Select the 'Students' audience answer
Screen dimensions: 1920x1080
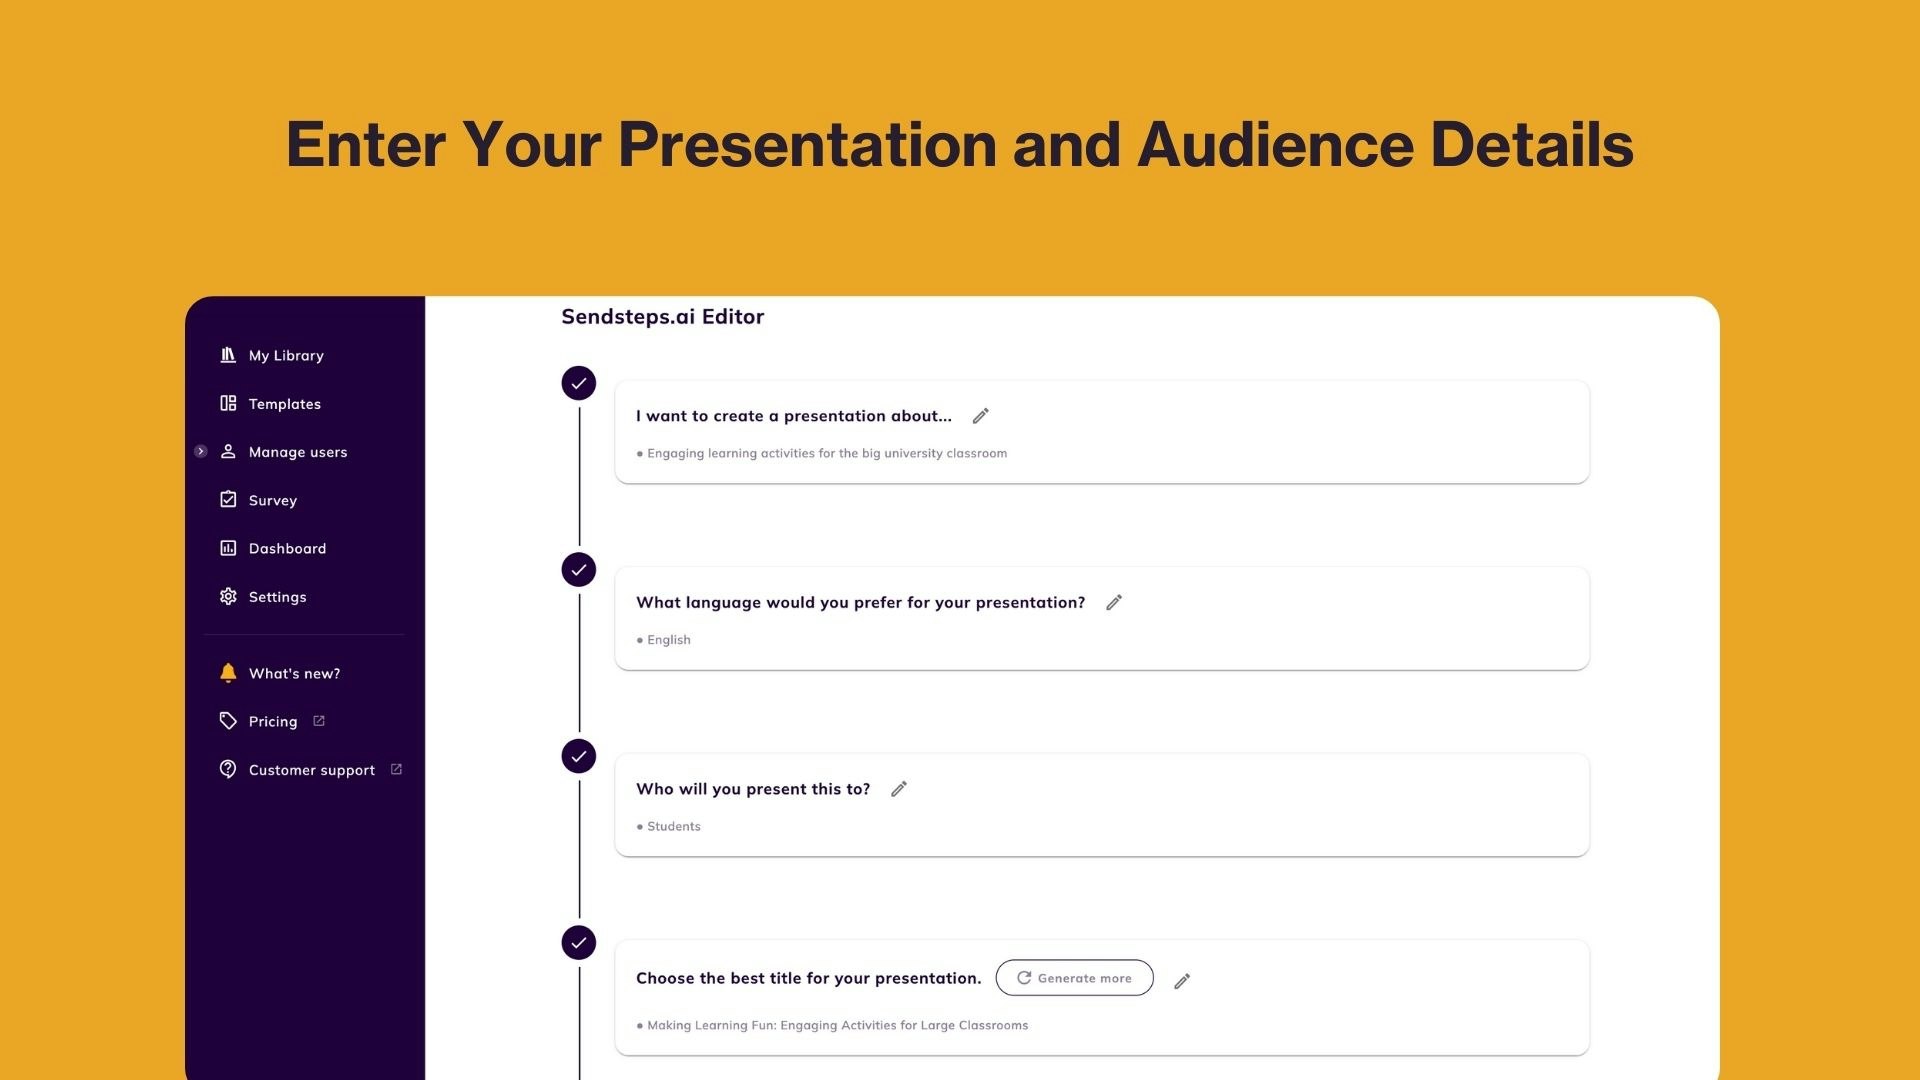674,826
